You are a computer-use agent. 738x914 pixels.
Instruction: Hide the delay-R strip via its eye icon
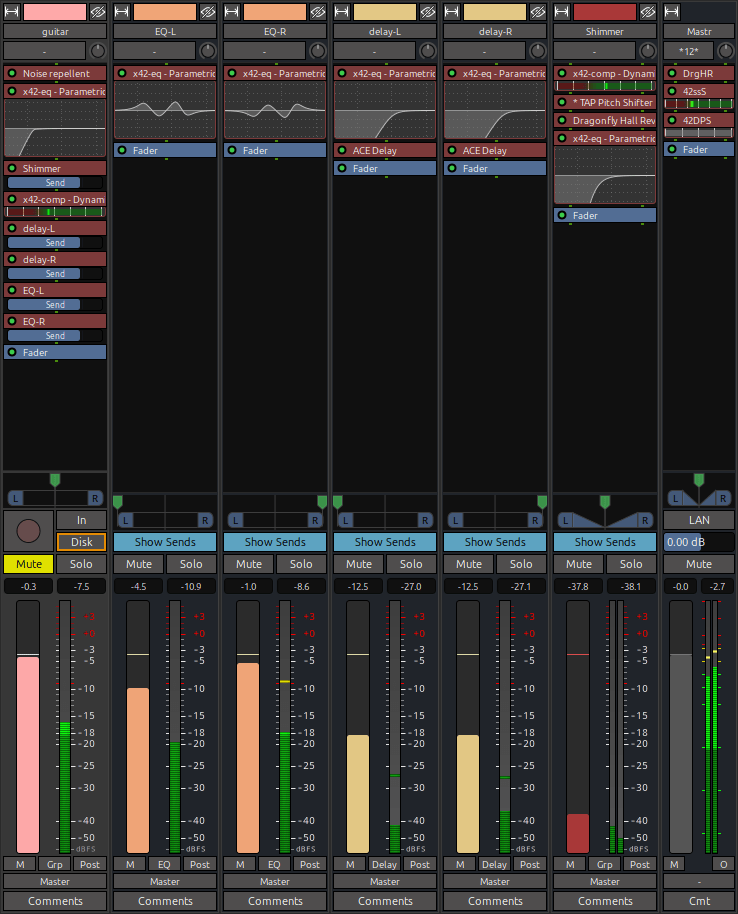(x=538, y=12)
